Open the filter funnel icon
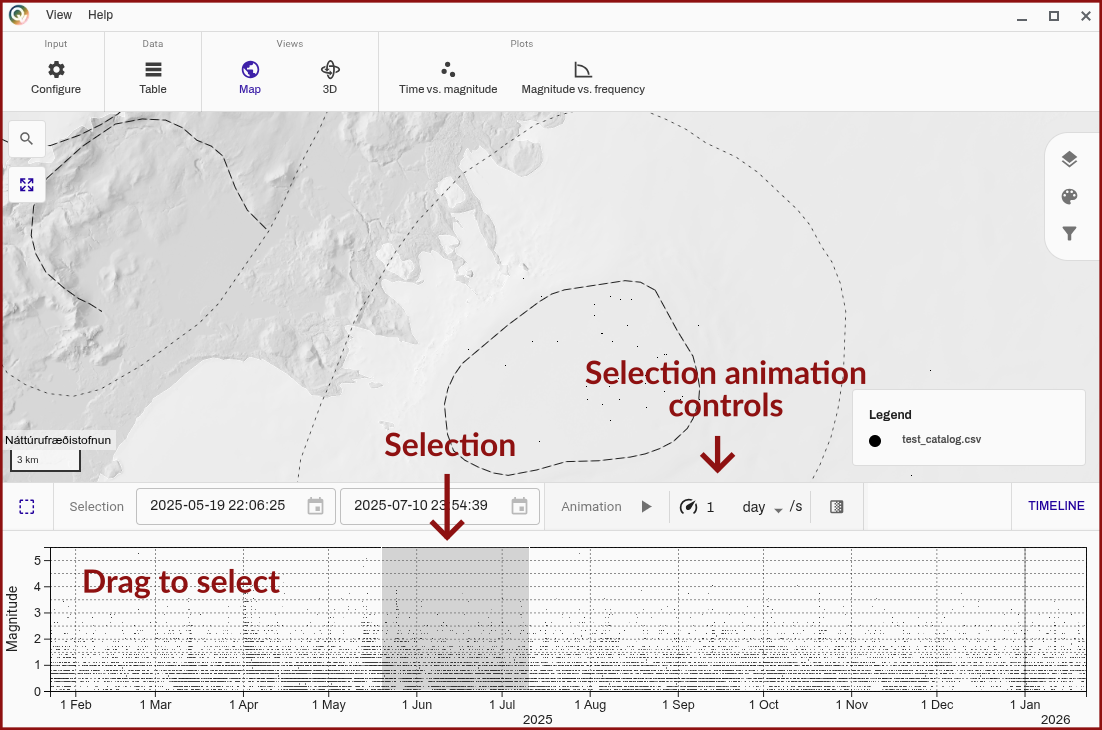The height and width of the screenshot is (730, 1102). [1069, 233]
